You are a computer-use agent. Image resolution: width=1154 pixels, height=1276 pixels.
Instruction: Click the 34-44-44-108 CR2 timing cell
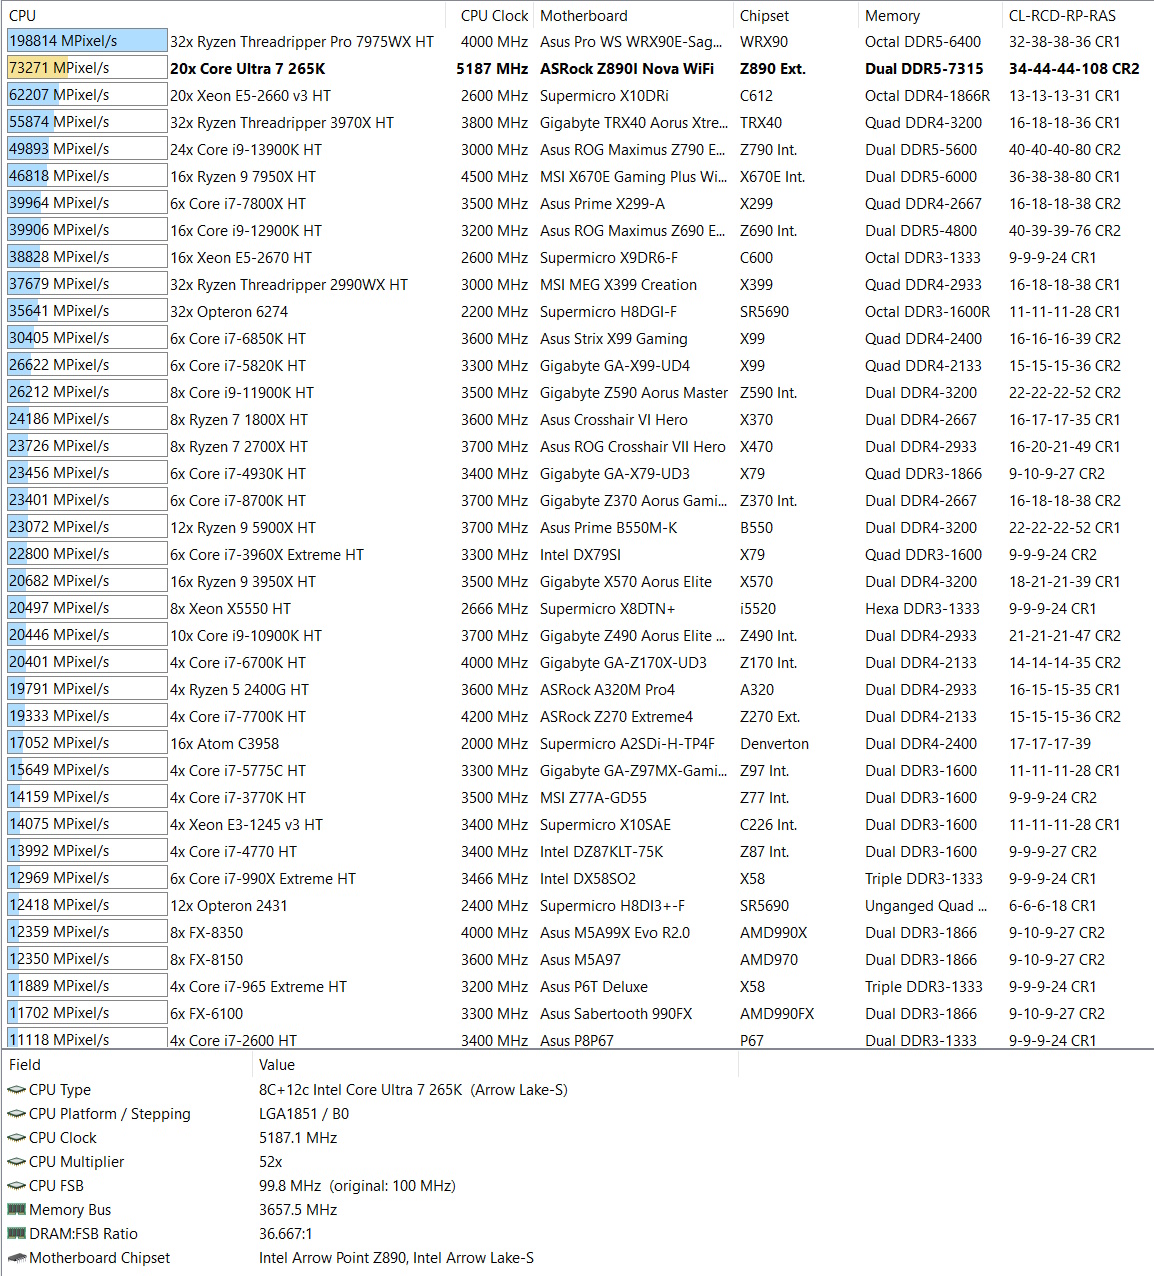[1074, 69]
